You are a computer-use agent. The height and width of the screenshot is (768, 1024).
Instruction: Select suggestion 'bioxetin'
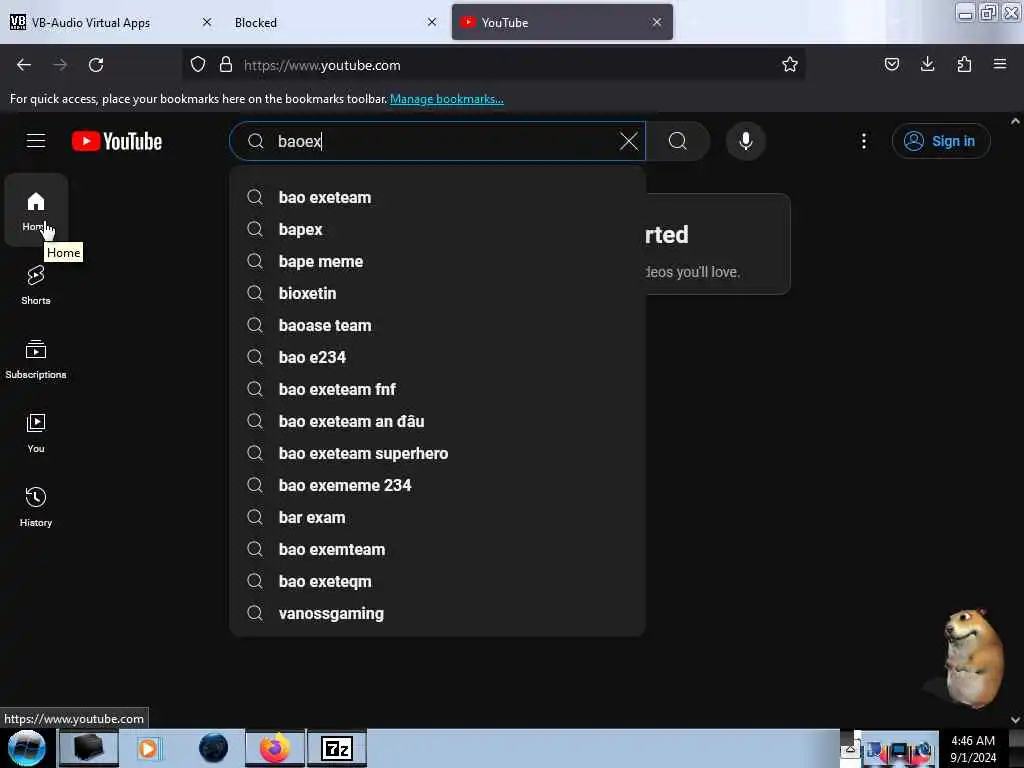pyautogui.click(x=437, y=293)
